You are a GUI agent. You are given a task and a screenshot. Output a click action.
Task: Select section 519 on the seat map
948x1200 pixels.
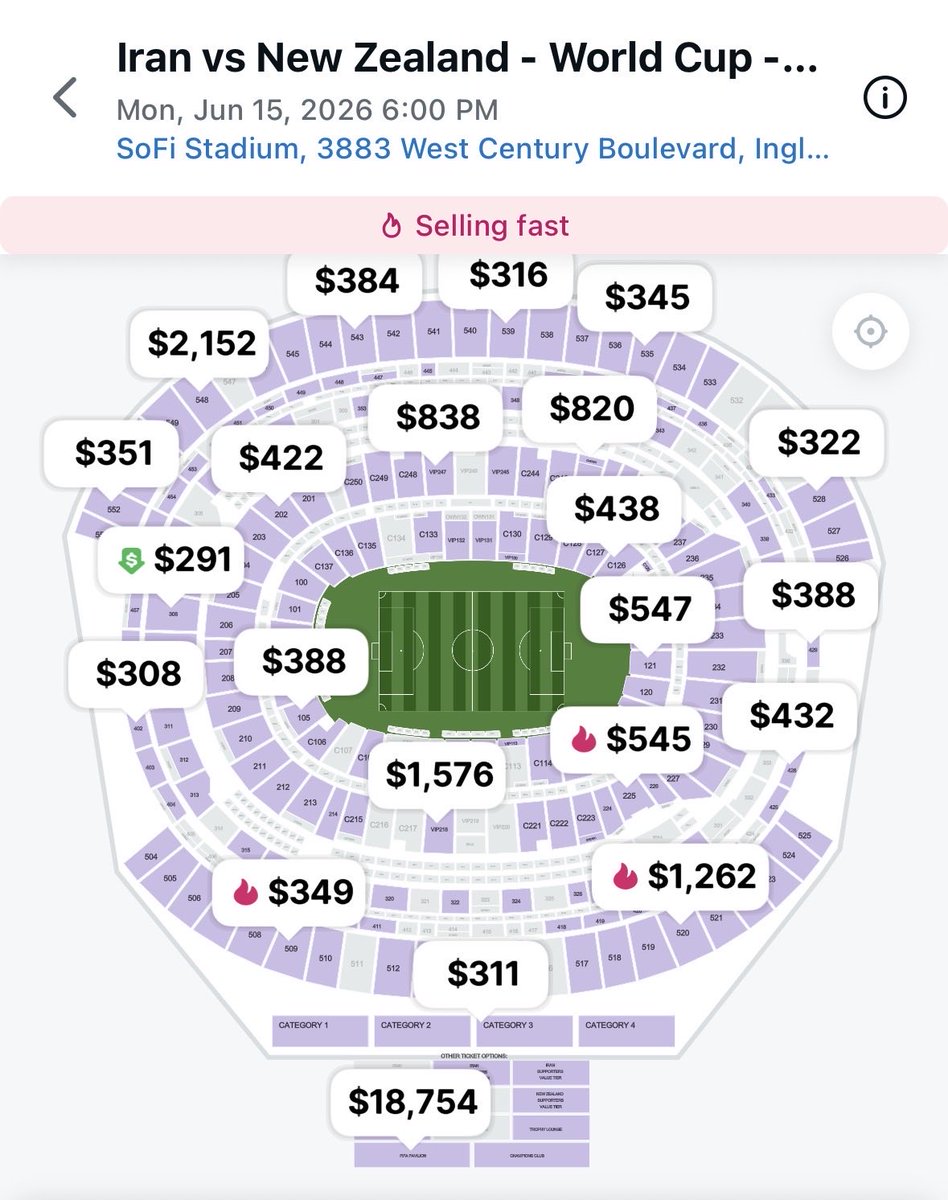[x=648, y=946]
